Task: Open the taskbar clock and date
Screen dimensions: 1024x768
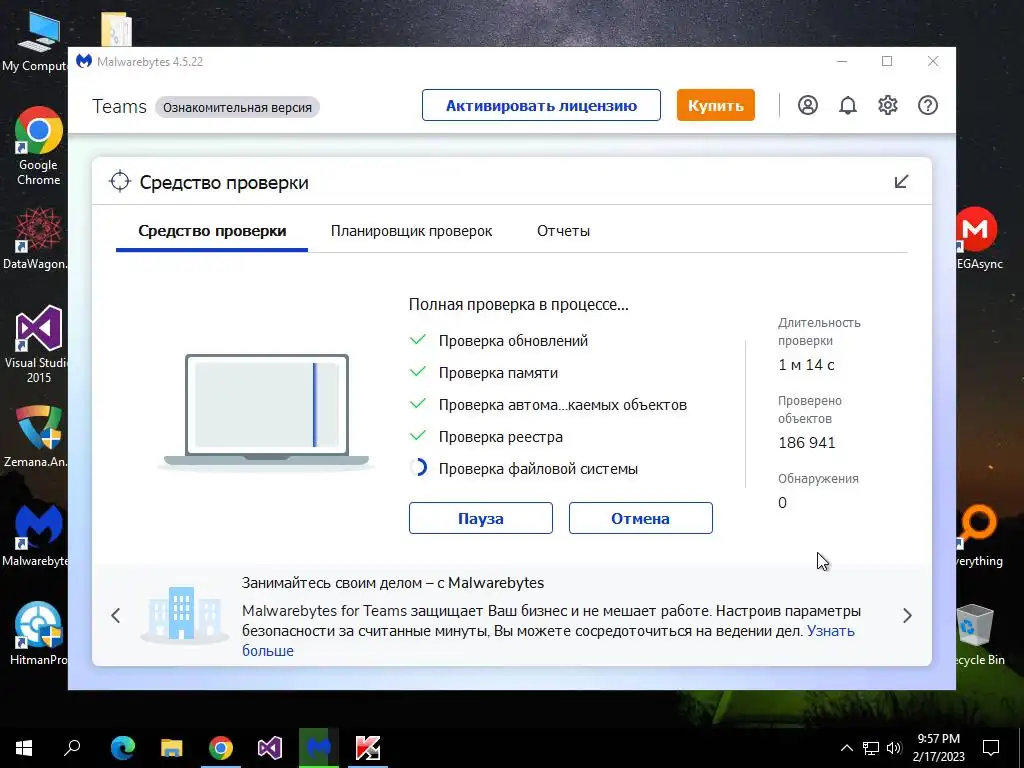Action: (938, 748)
